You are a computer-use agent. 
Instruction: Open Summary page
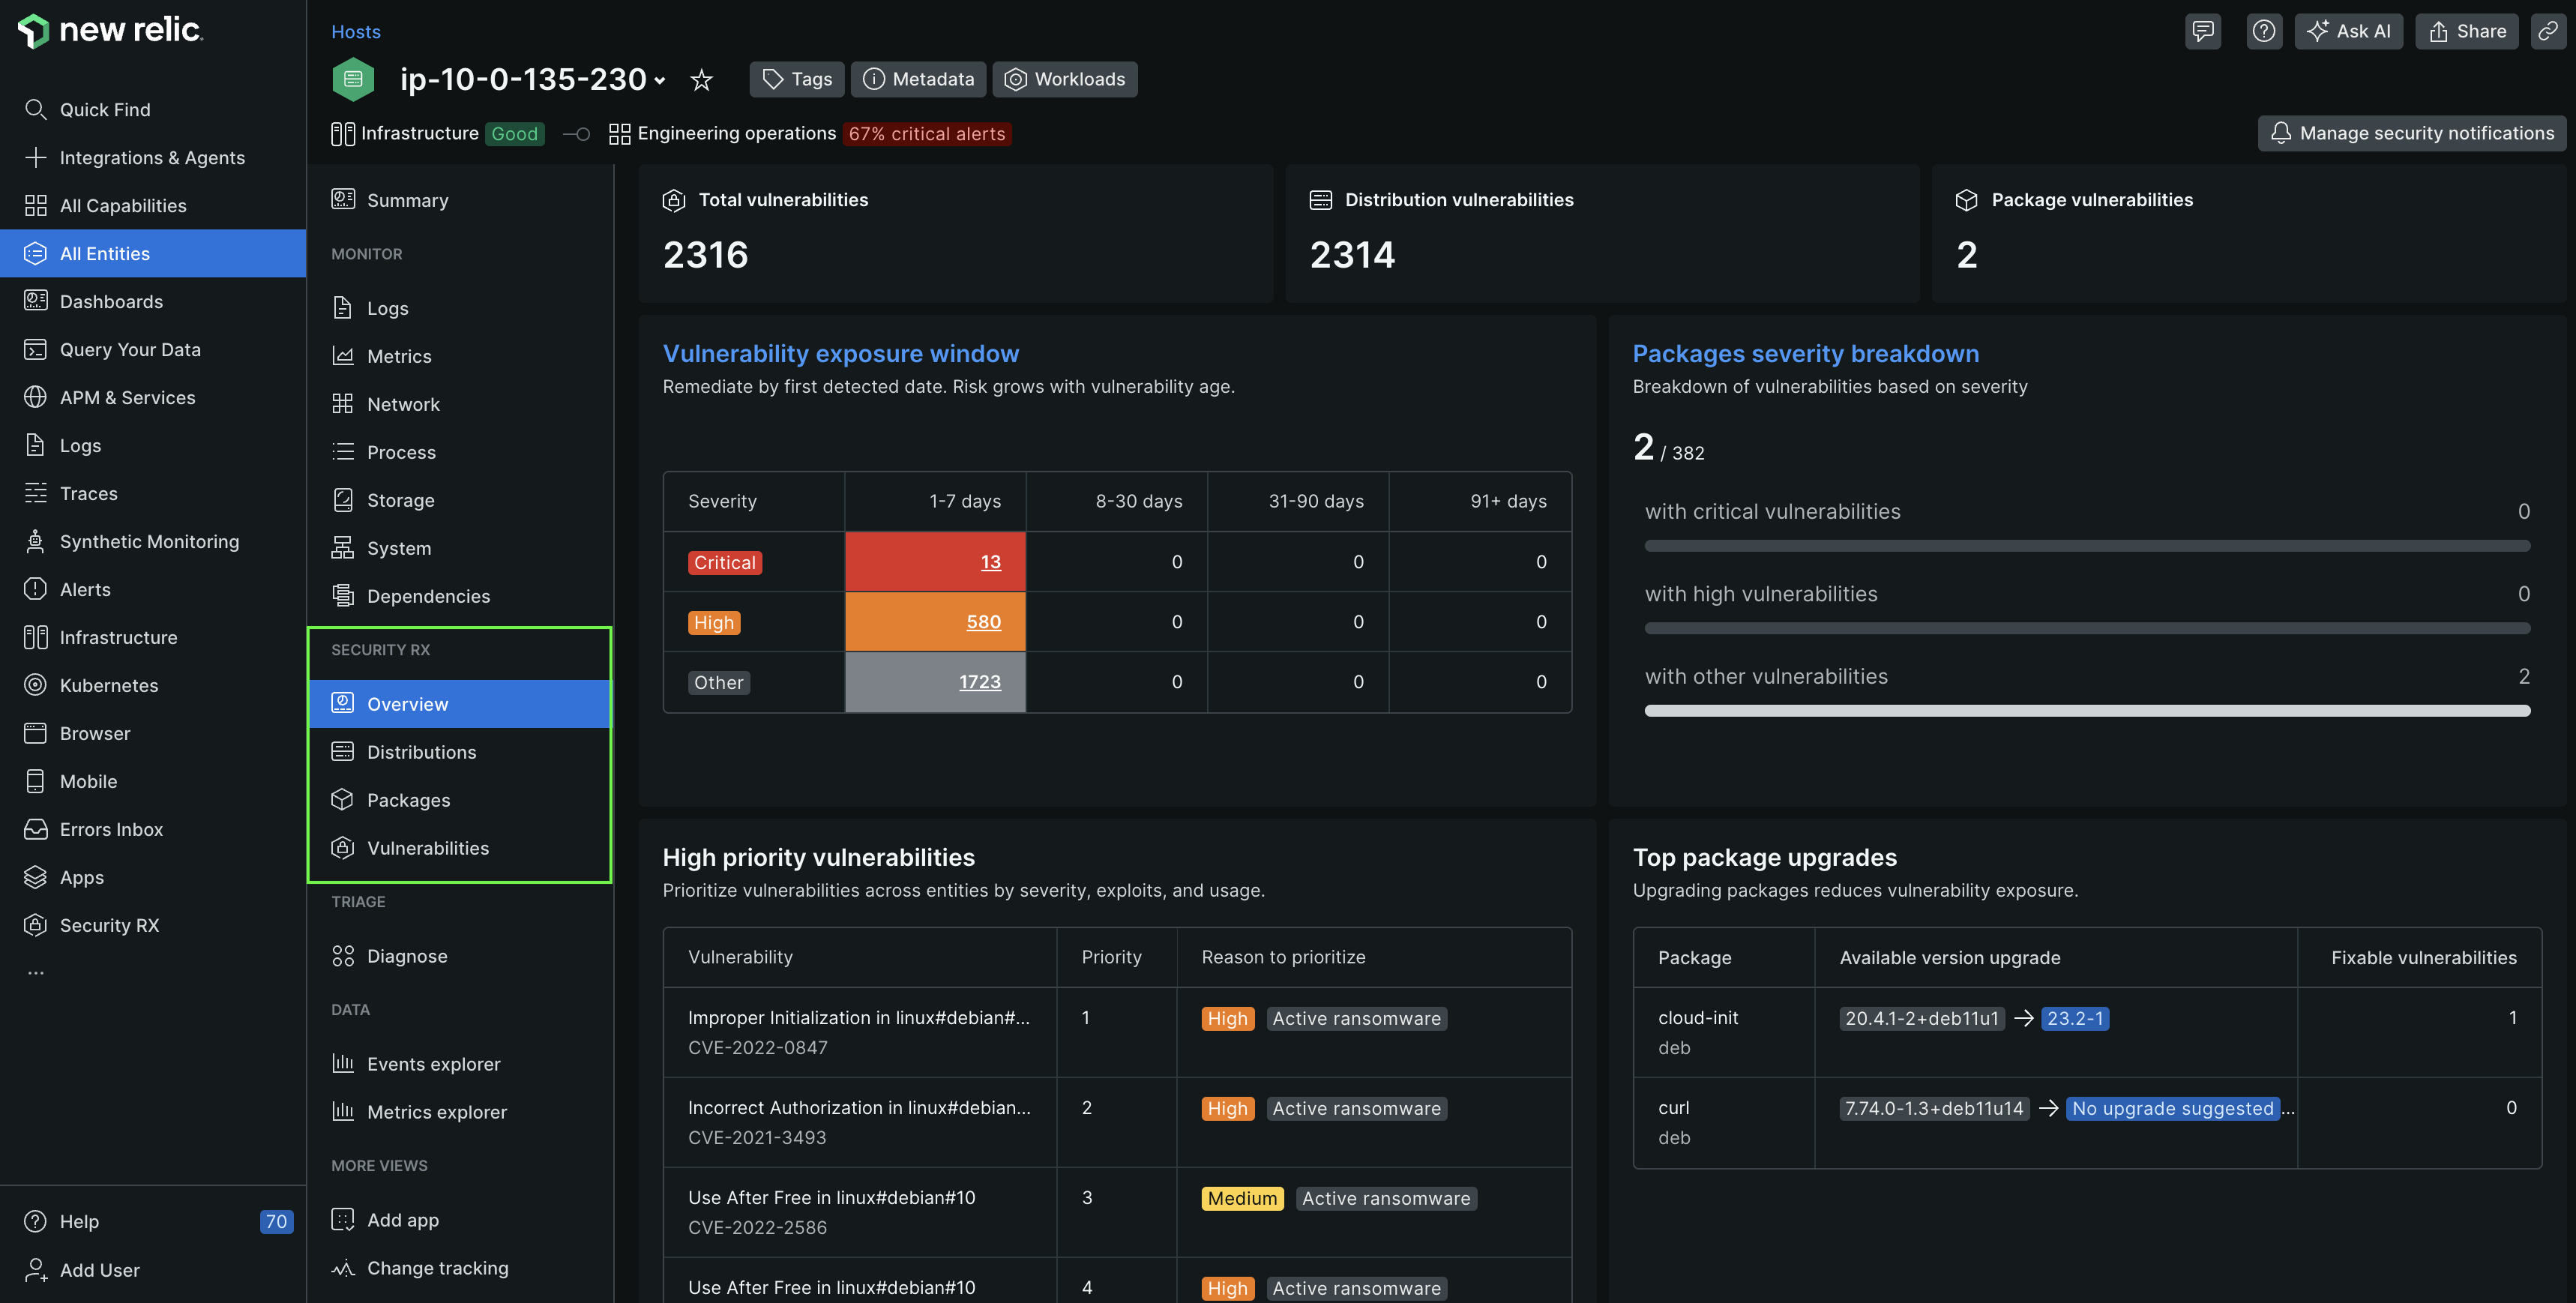tap(460, 200)
